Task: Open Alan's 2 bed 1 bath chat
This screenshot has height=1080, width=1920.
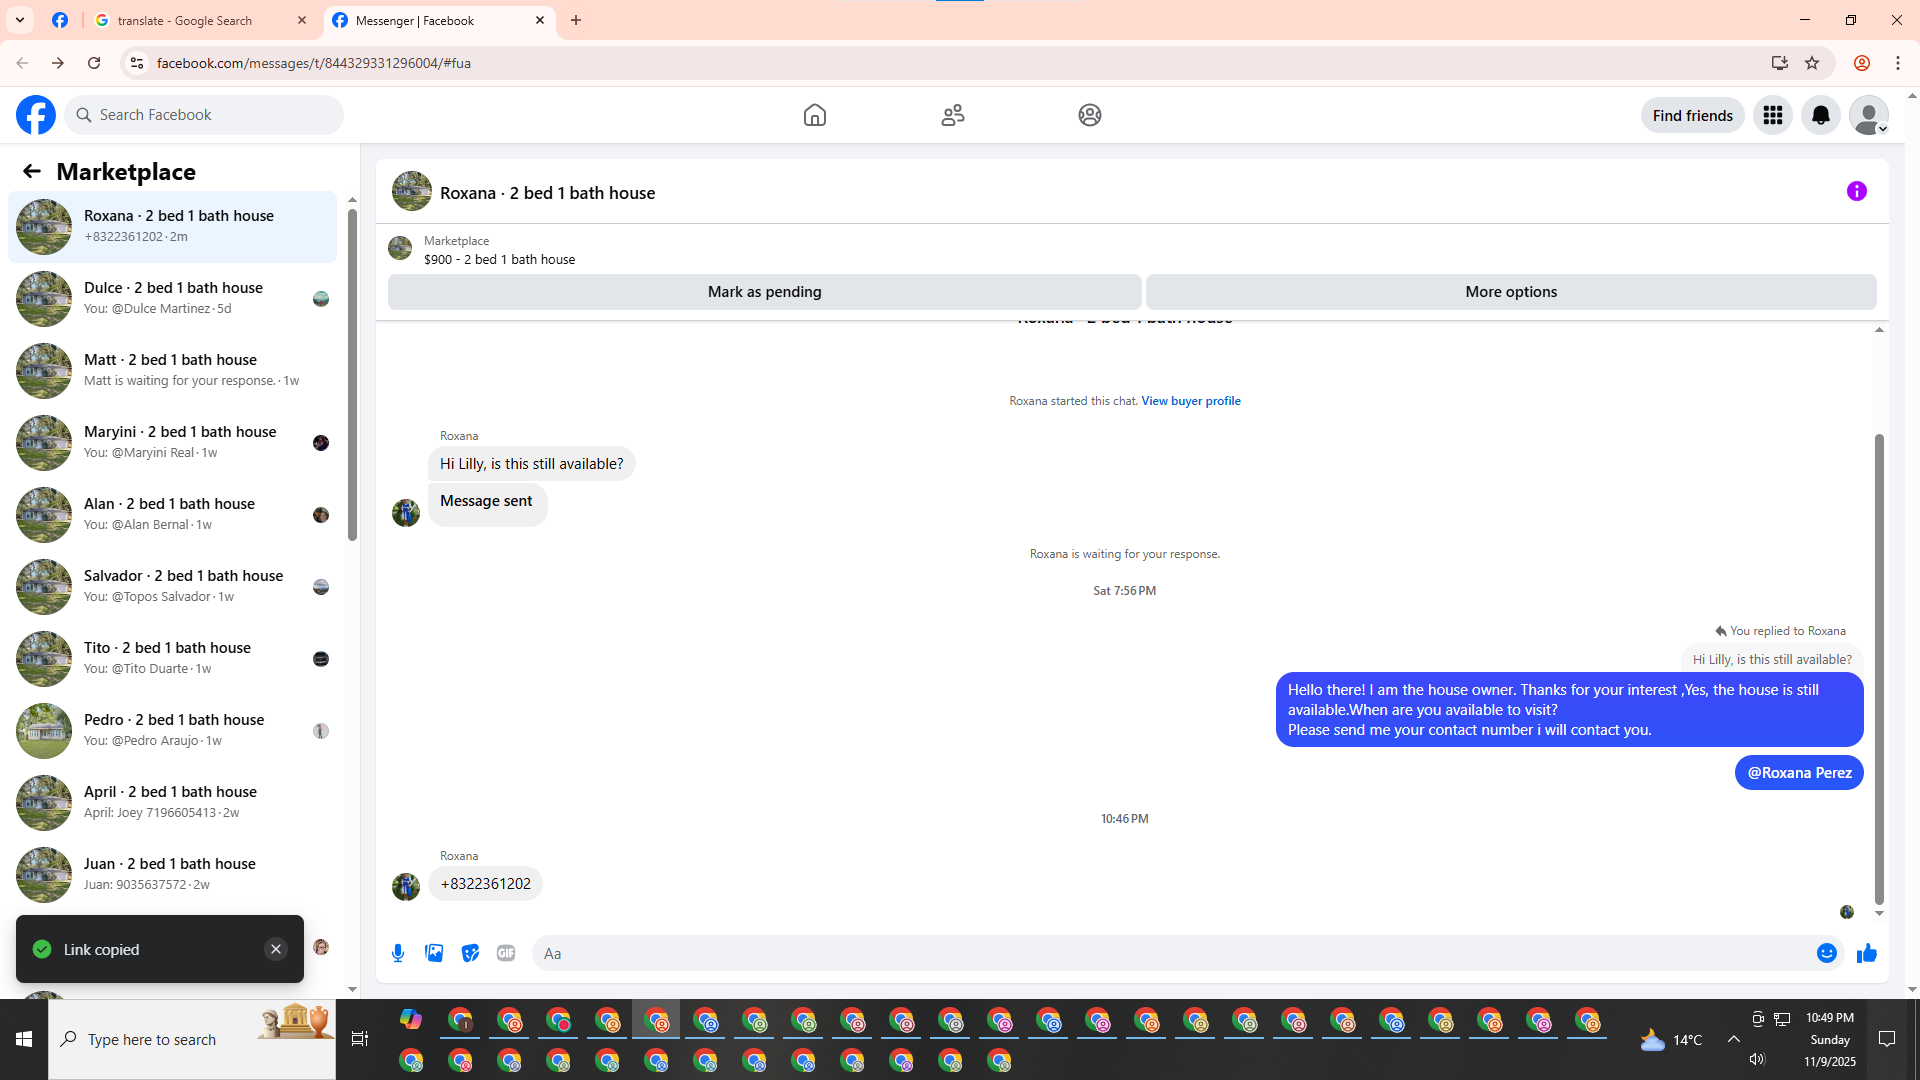Action: point(172,515)
